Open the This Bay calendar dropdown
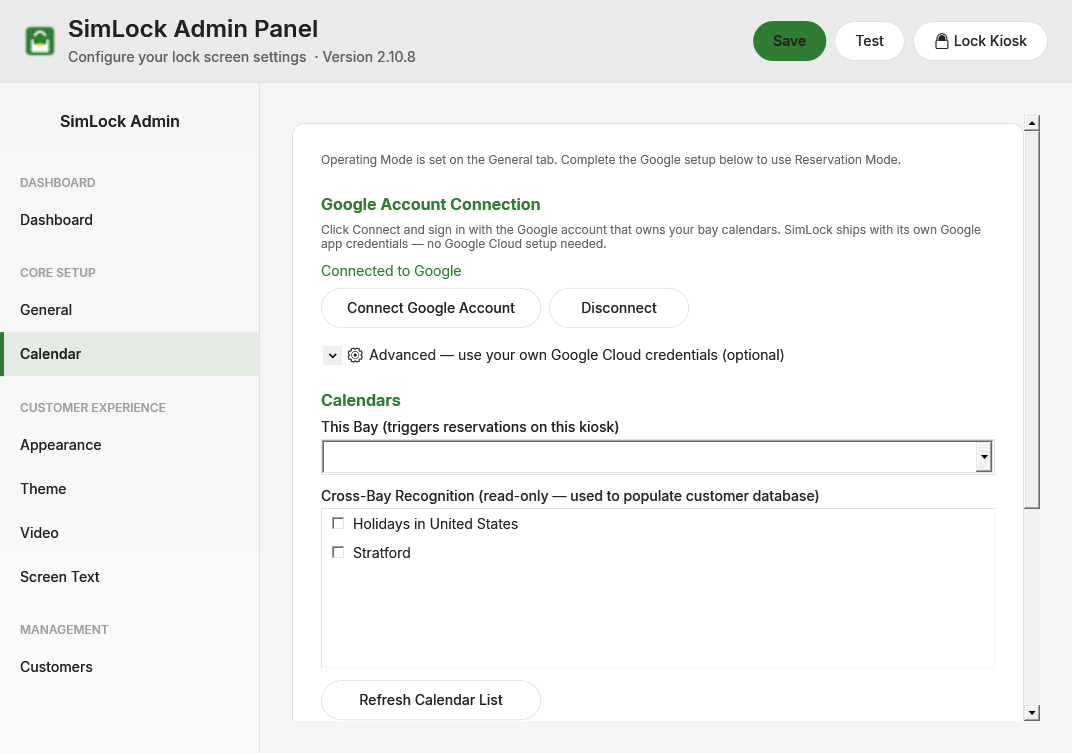1072x753 pixels. tap(657, 457)
